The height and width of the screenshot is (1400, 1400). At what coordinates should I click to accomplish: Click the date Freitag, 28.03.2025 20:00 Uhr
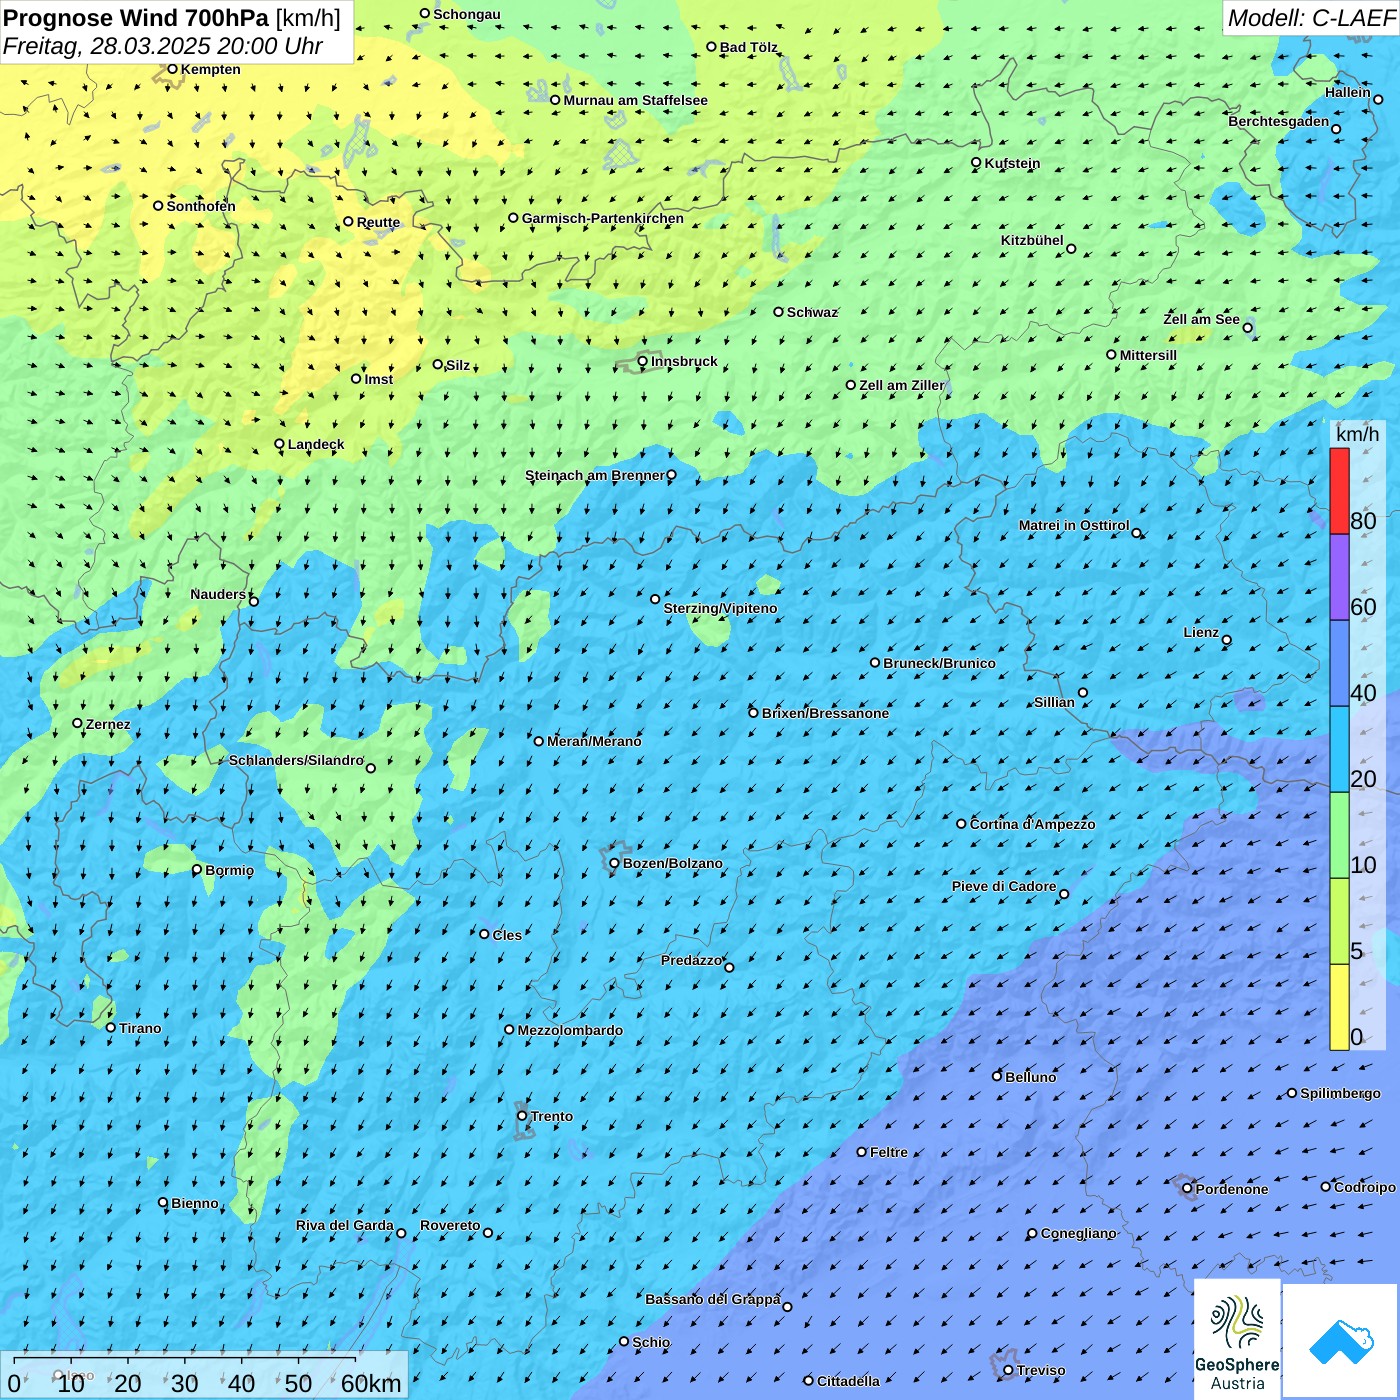pyautogui.click(x=163, y=46)
